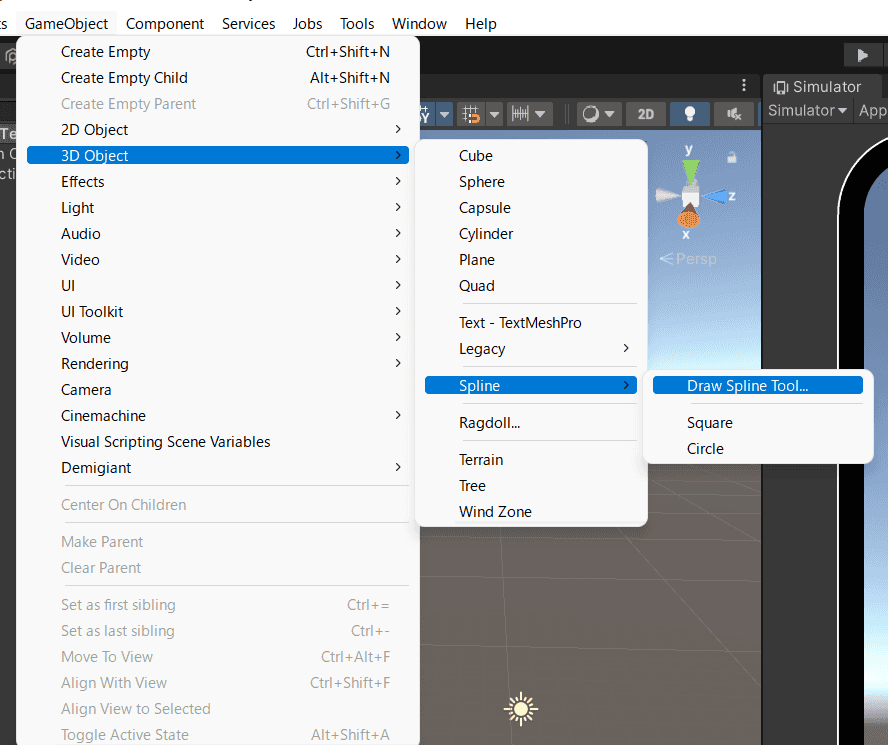Click the Play button
The height and width of the screenshot is (745, 888).
pyautogui.click(x=863, y=55)
